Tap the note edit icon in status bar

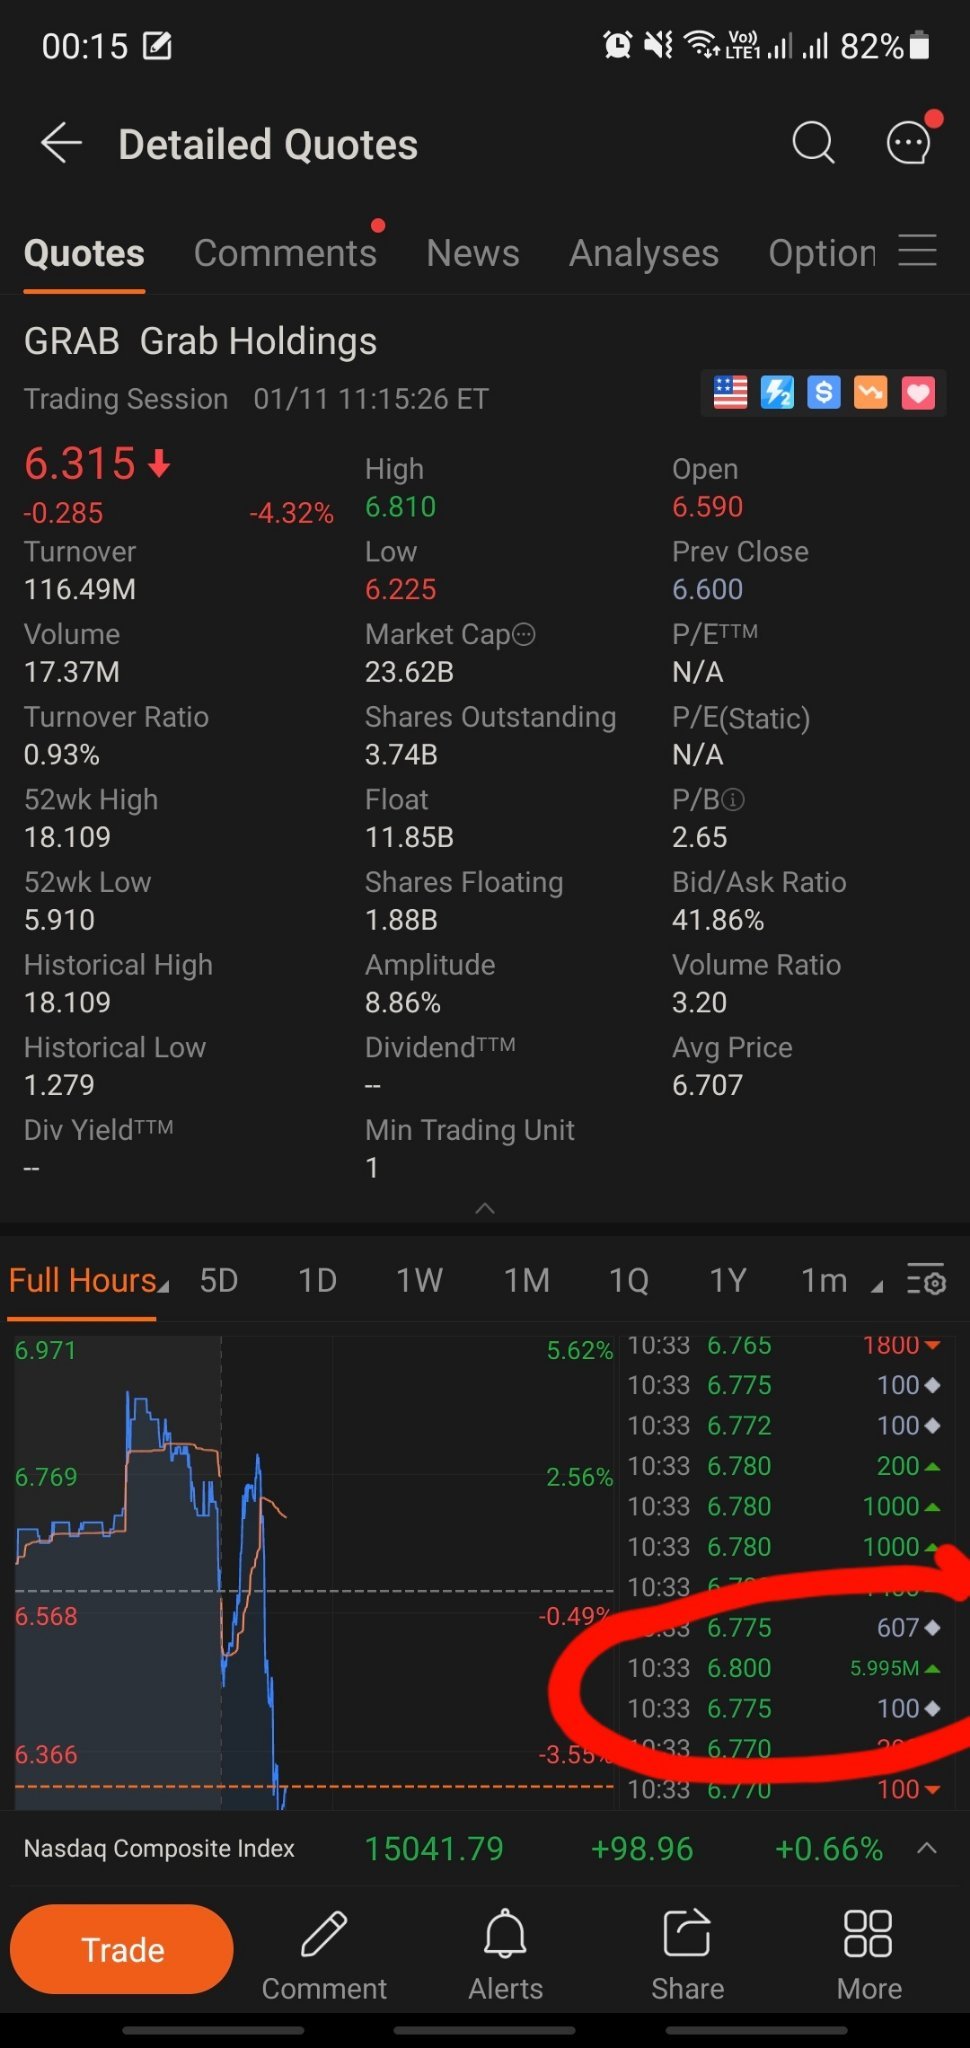tap(158, 46)
